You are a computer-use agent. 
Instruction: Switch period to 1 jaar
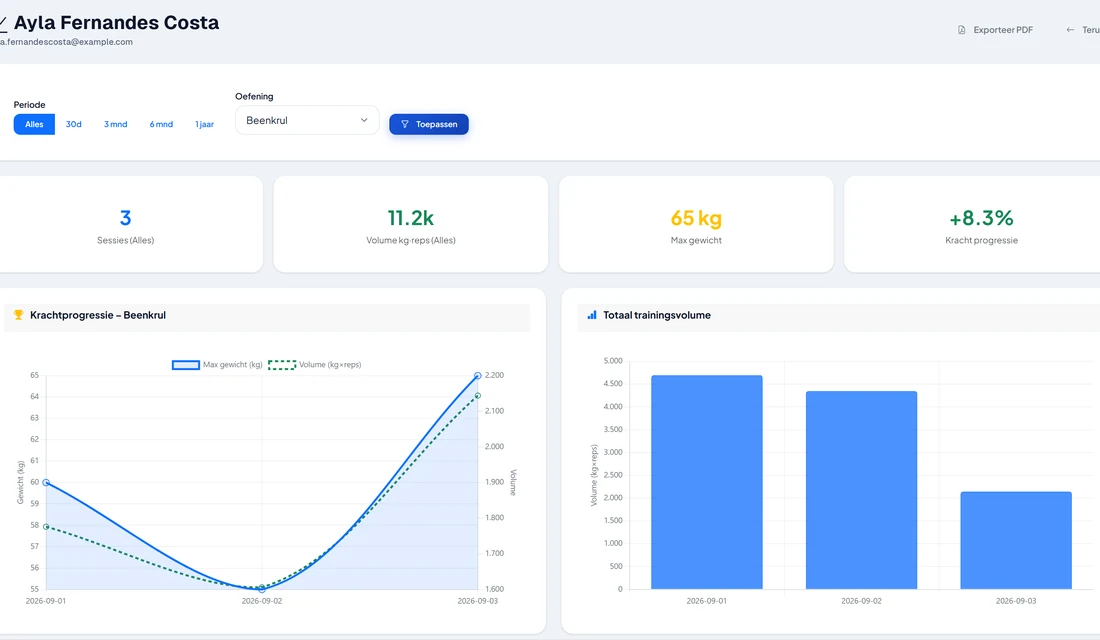click(205, 124)
